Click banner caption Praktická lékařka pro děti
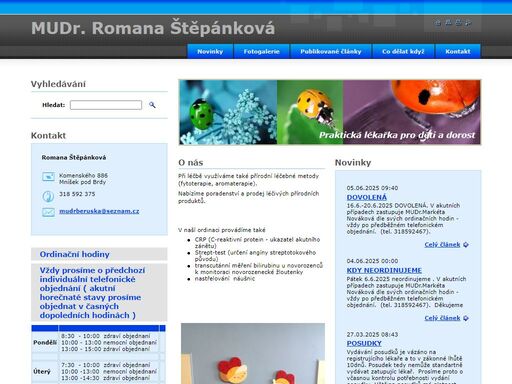The height and width of the screenshot is (384, 512). coord(397,135)
